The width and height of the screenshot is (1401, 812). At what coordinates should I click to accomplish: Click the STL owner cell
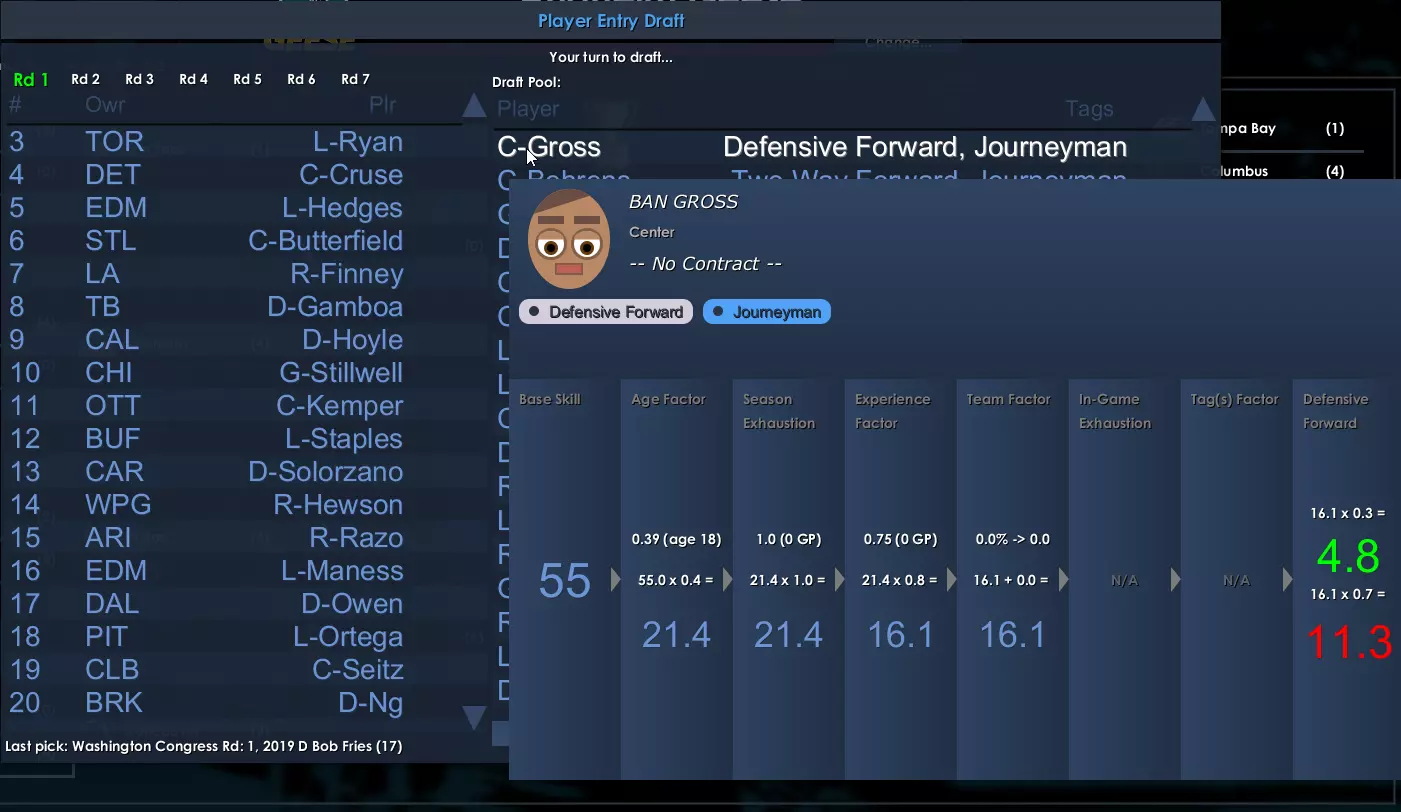click(x=111, y=241)
